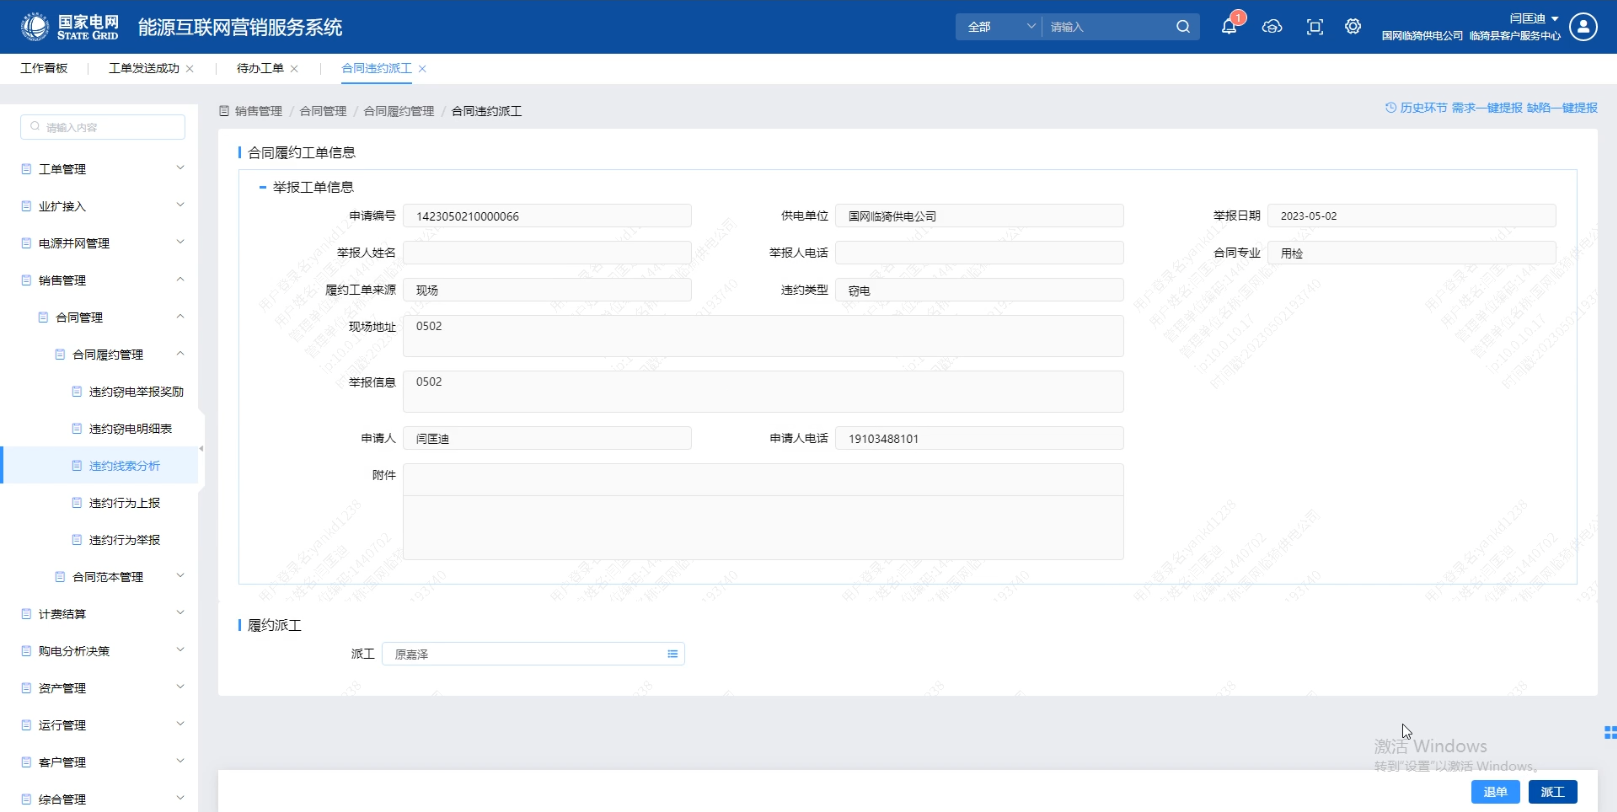Click the sidebar menu search field
The height and width of the screenshot is (812, 1617).
click(103, 127)
